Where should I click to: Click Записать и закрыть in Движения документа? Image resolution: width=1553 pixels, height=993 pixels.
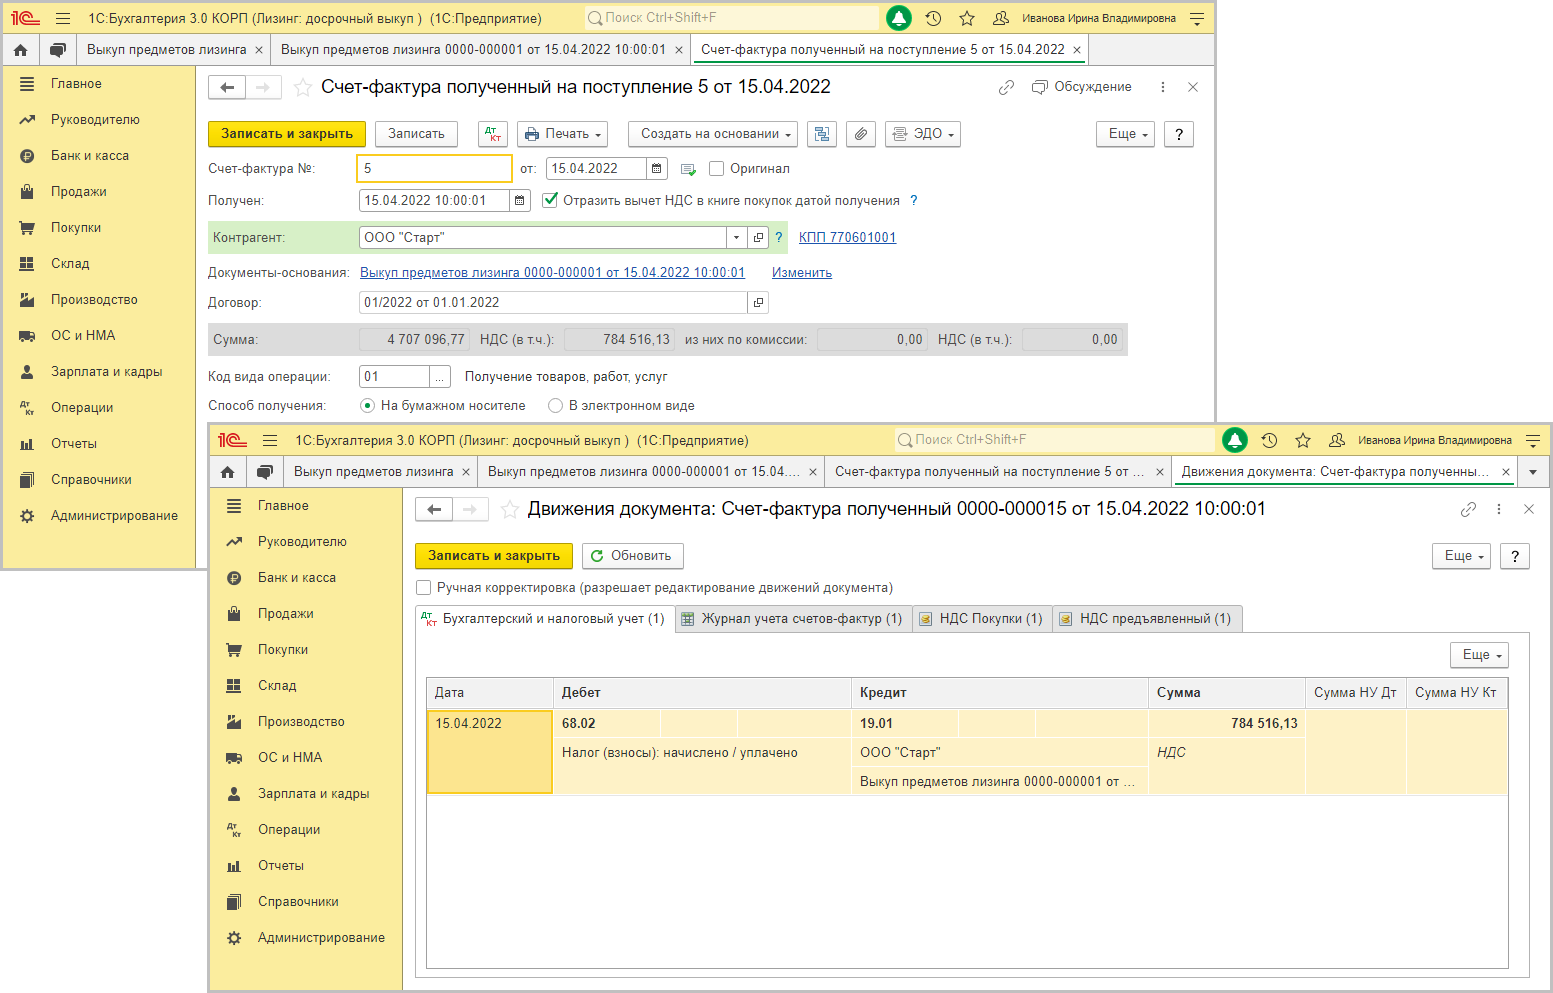point(494,556)
